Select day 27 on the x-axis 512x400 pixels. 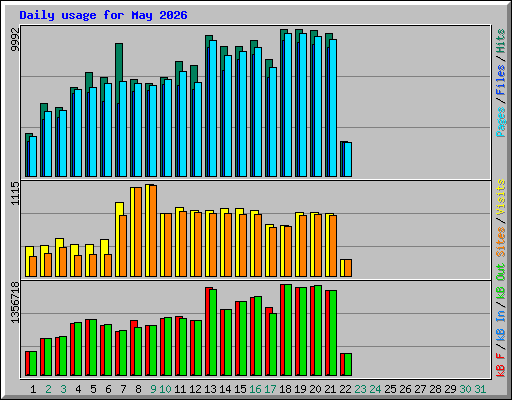point(420,389)
